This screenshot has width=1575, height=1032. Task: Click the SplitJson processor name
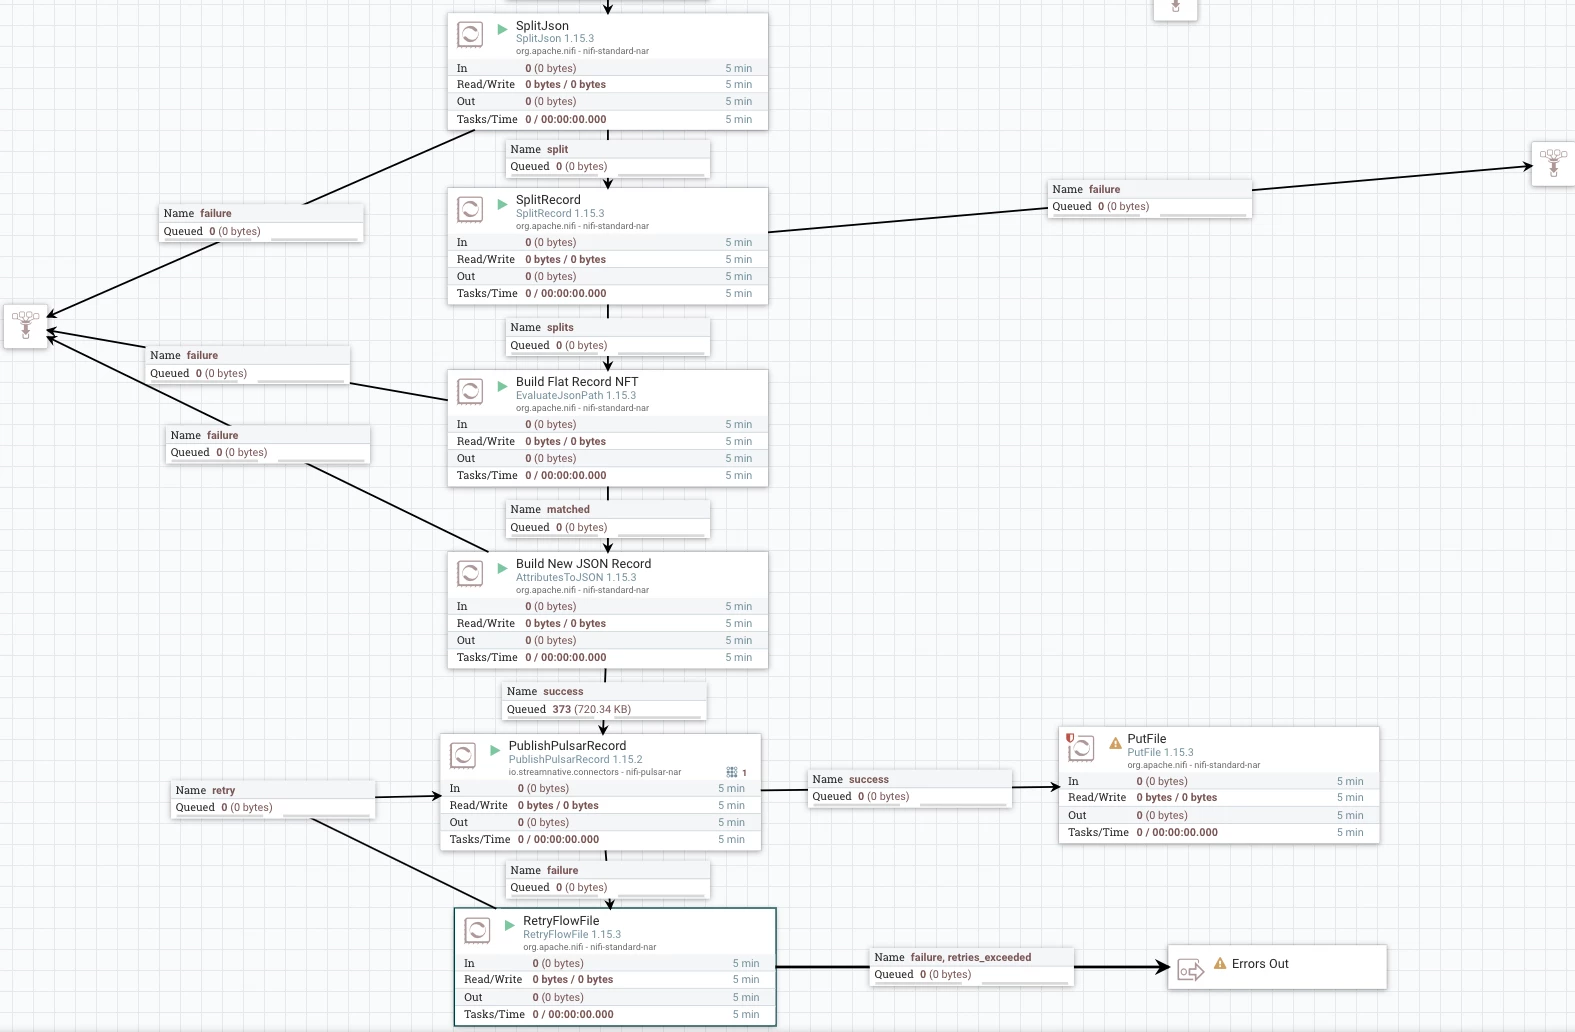coord(542,26)
